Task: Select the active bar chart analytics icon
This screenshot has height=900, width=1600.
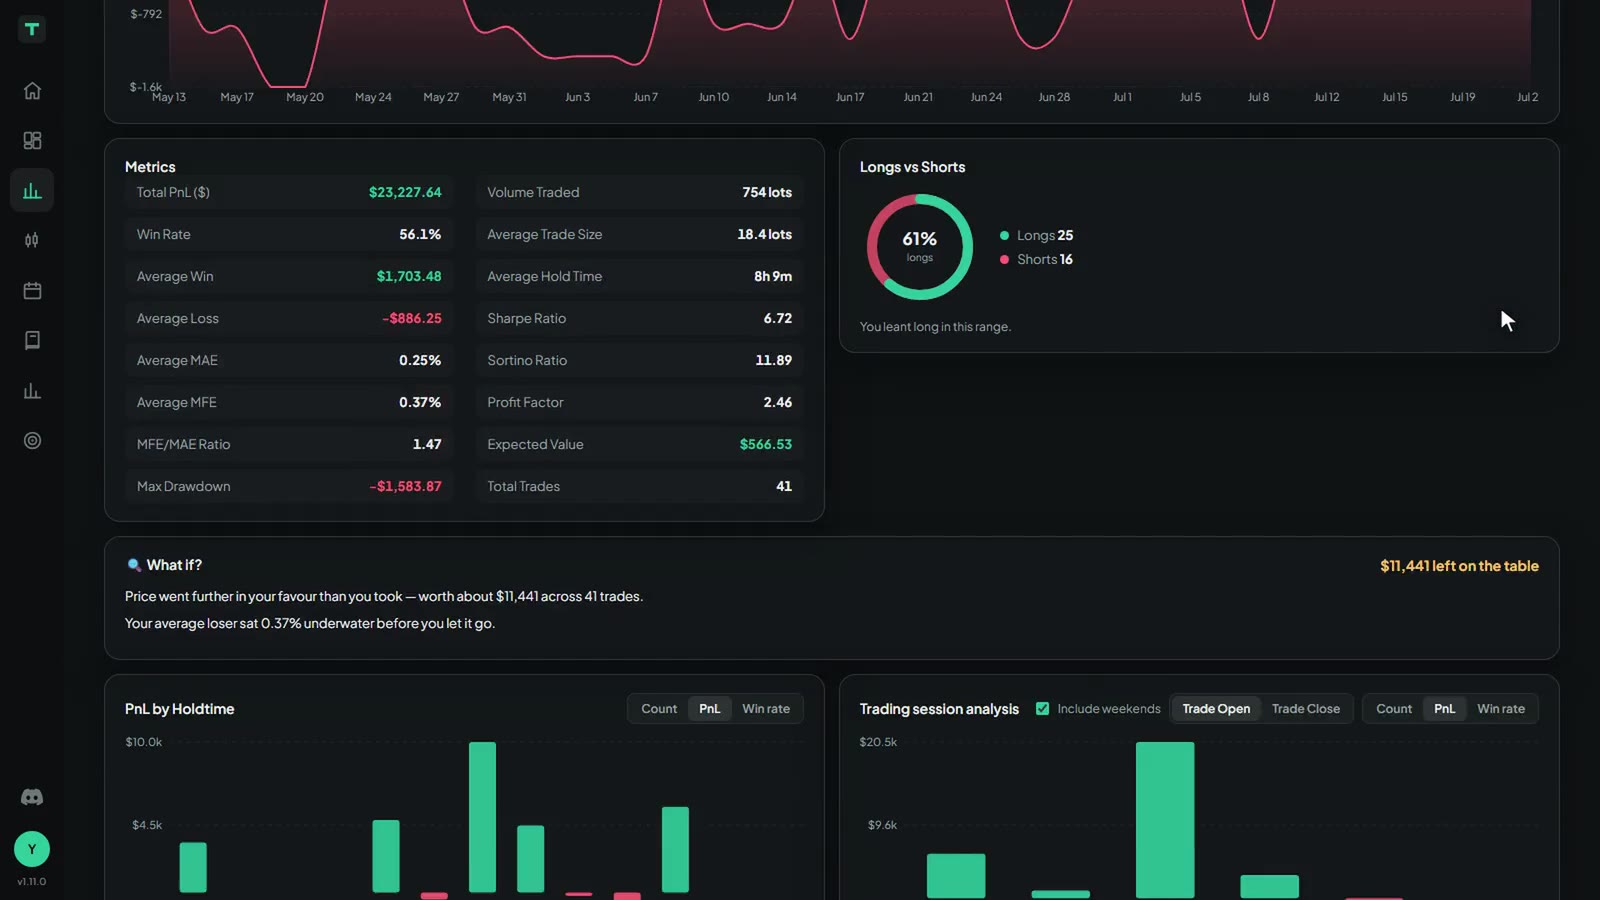Action: (x=32, y=190)
